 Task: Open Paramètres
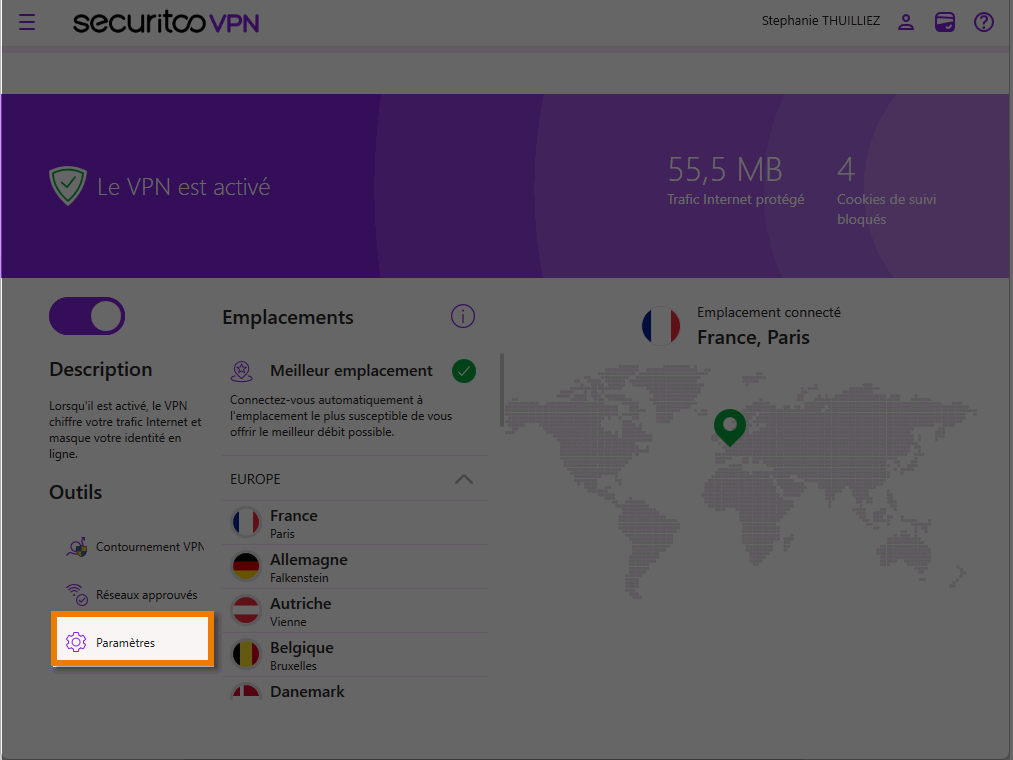(x=132, y=639)
